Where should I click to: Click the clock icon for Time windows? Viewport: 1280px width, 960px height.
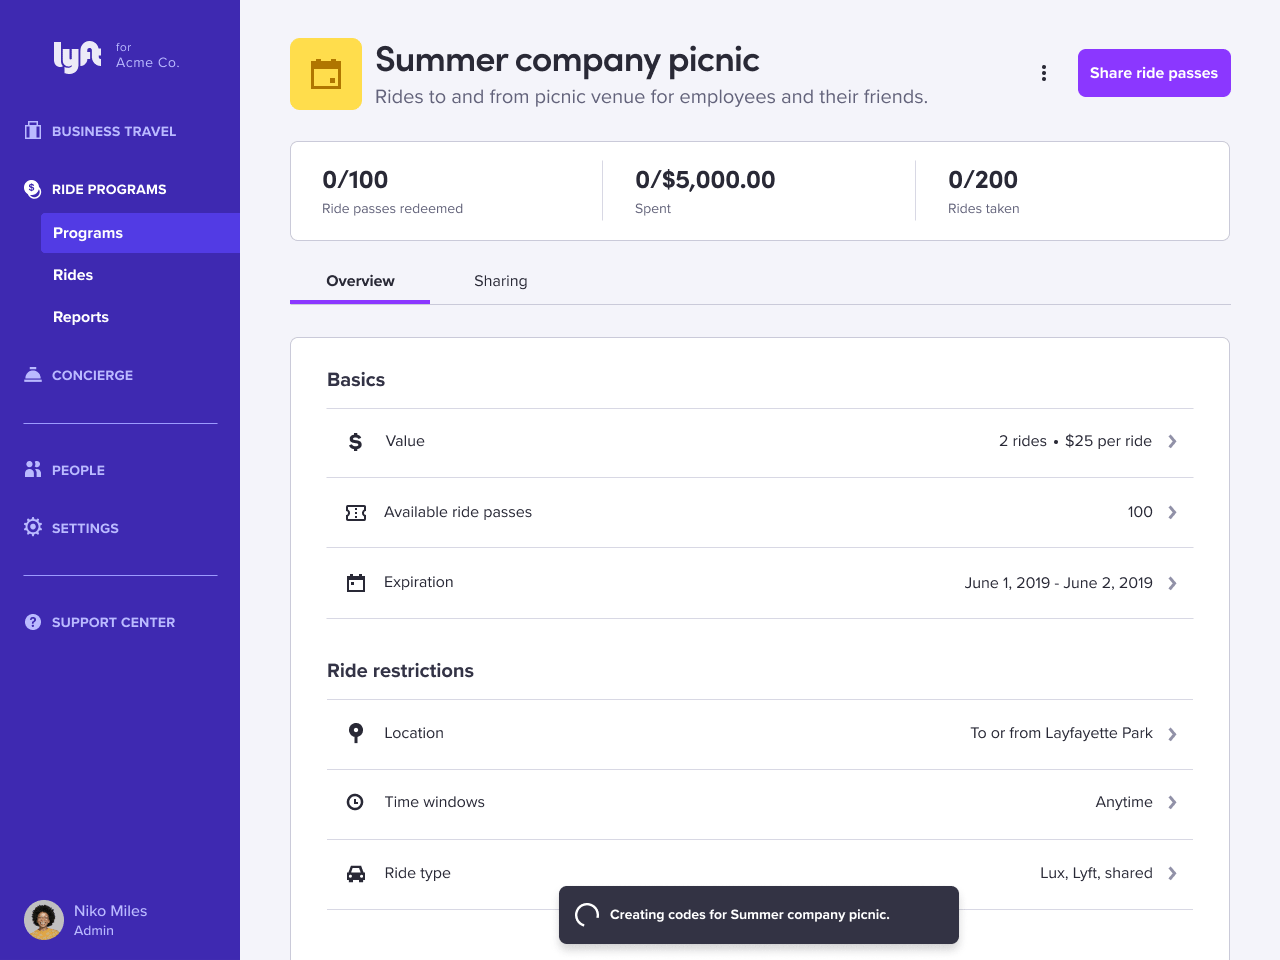click(355, 802)
